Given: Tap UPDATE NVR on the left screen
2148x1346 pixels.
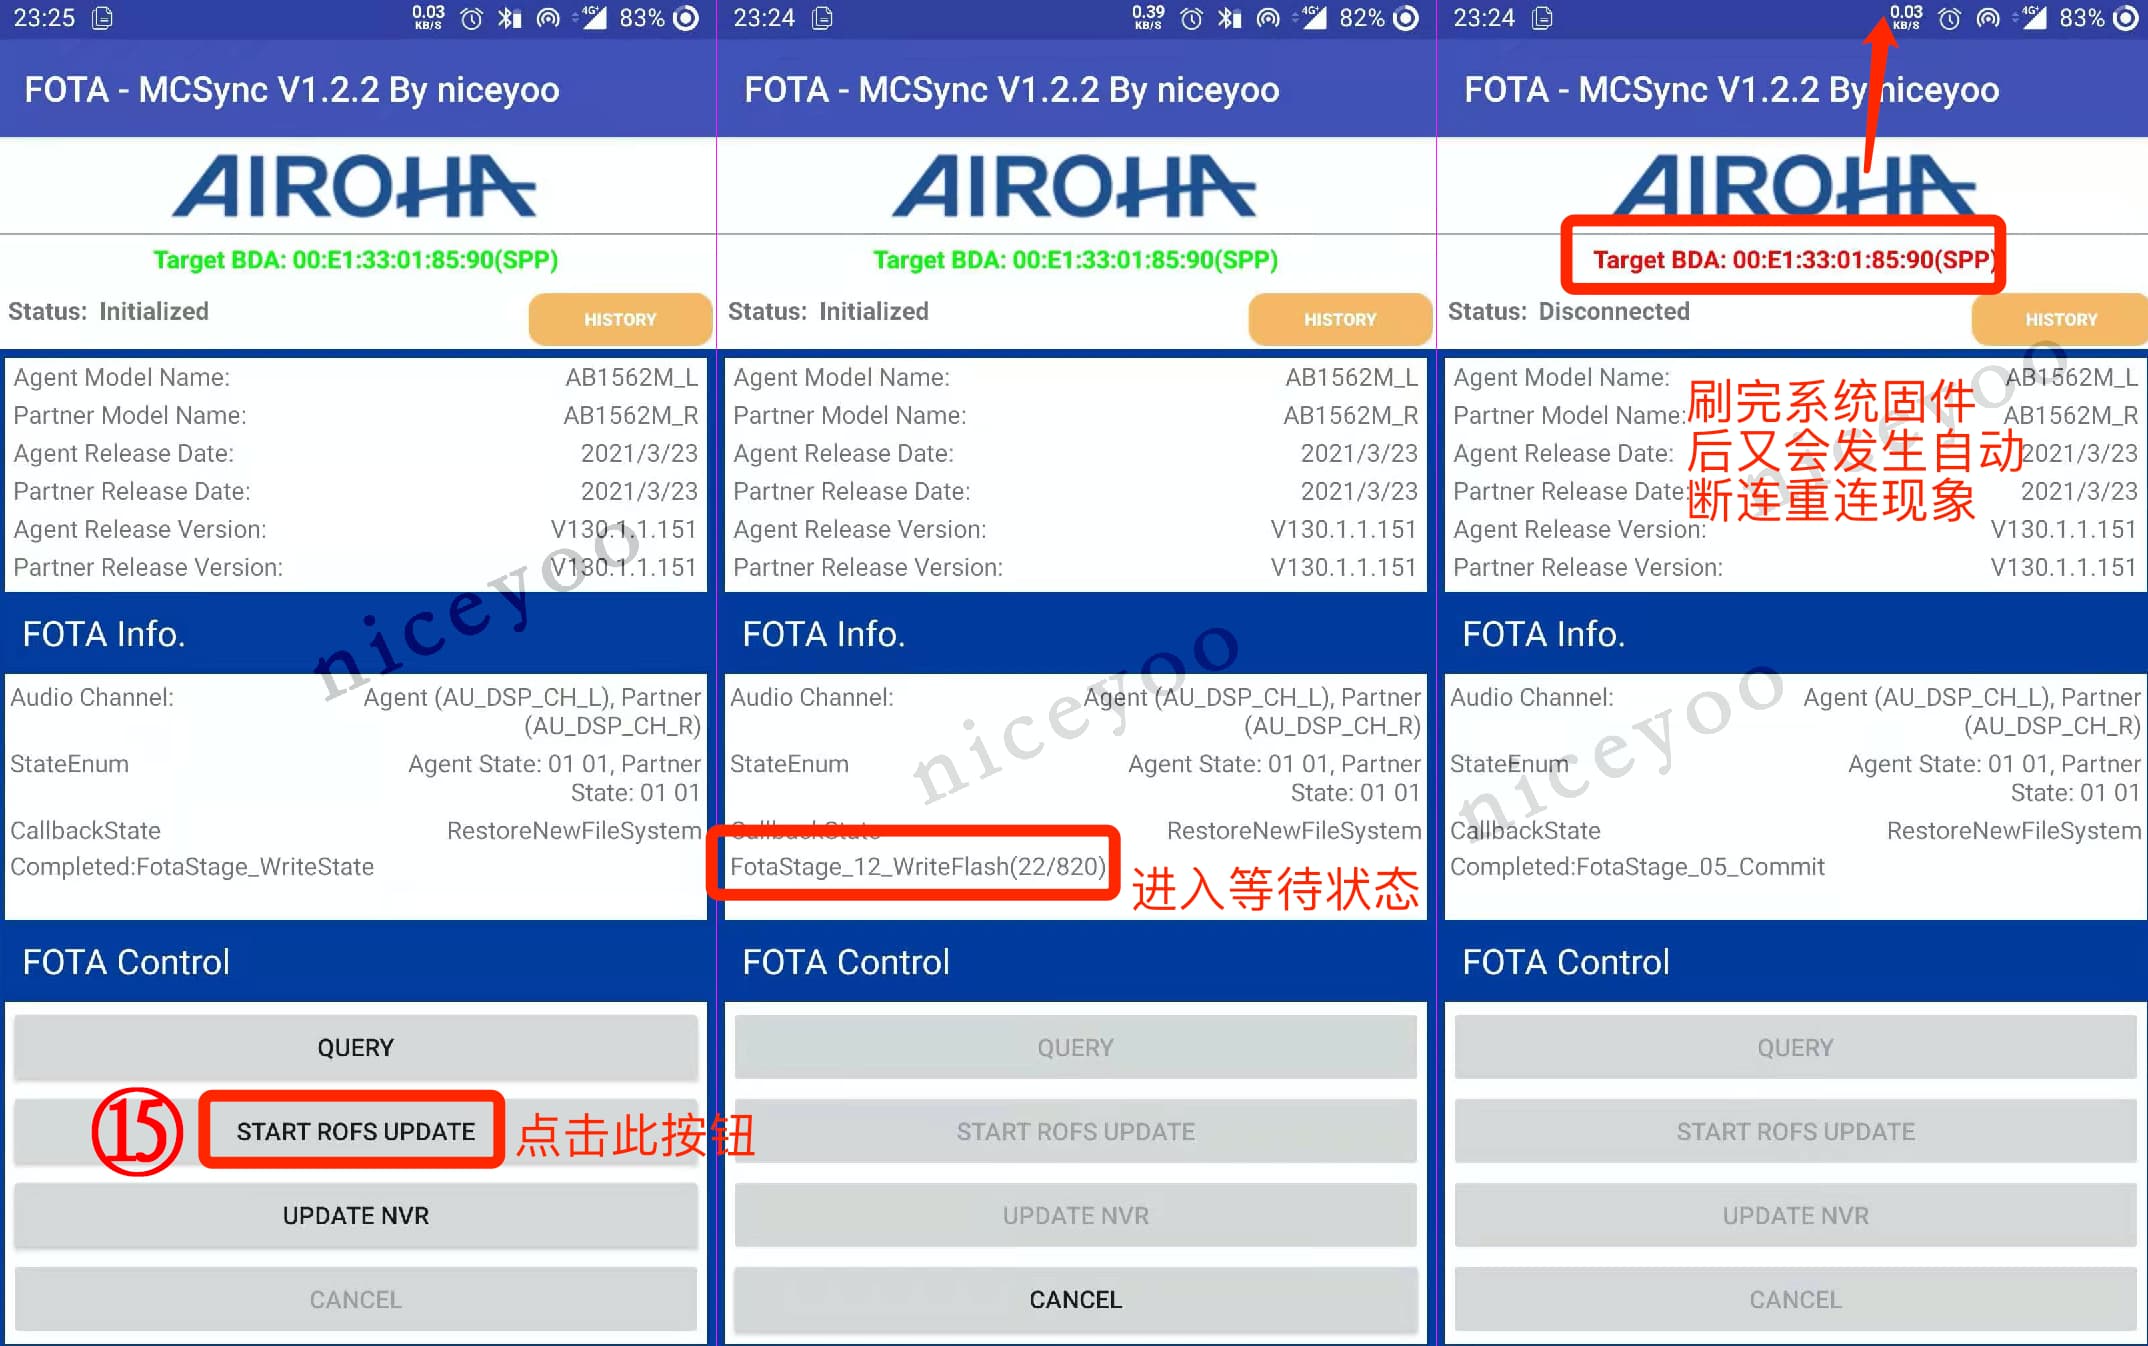Looking at the screenshot, I should pos(356,1215).
